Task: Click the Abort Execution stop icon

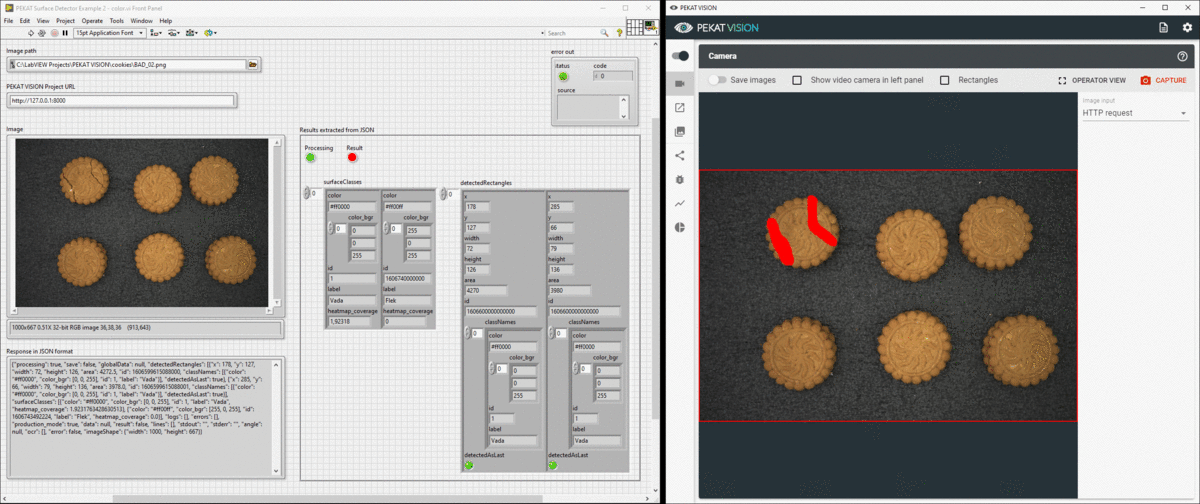Action: (54, 33)
